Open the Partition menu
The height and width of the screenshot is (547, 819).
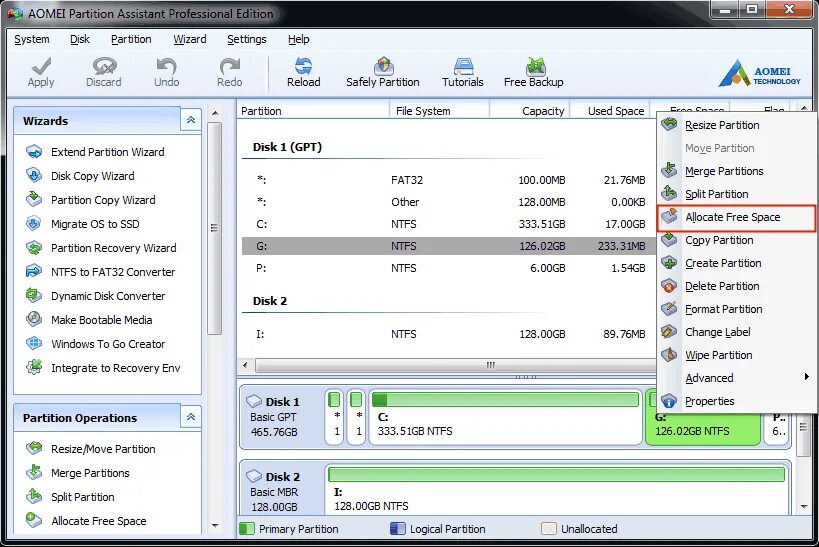(131, 39)
